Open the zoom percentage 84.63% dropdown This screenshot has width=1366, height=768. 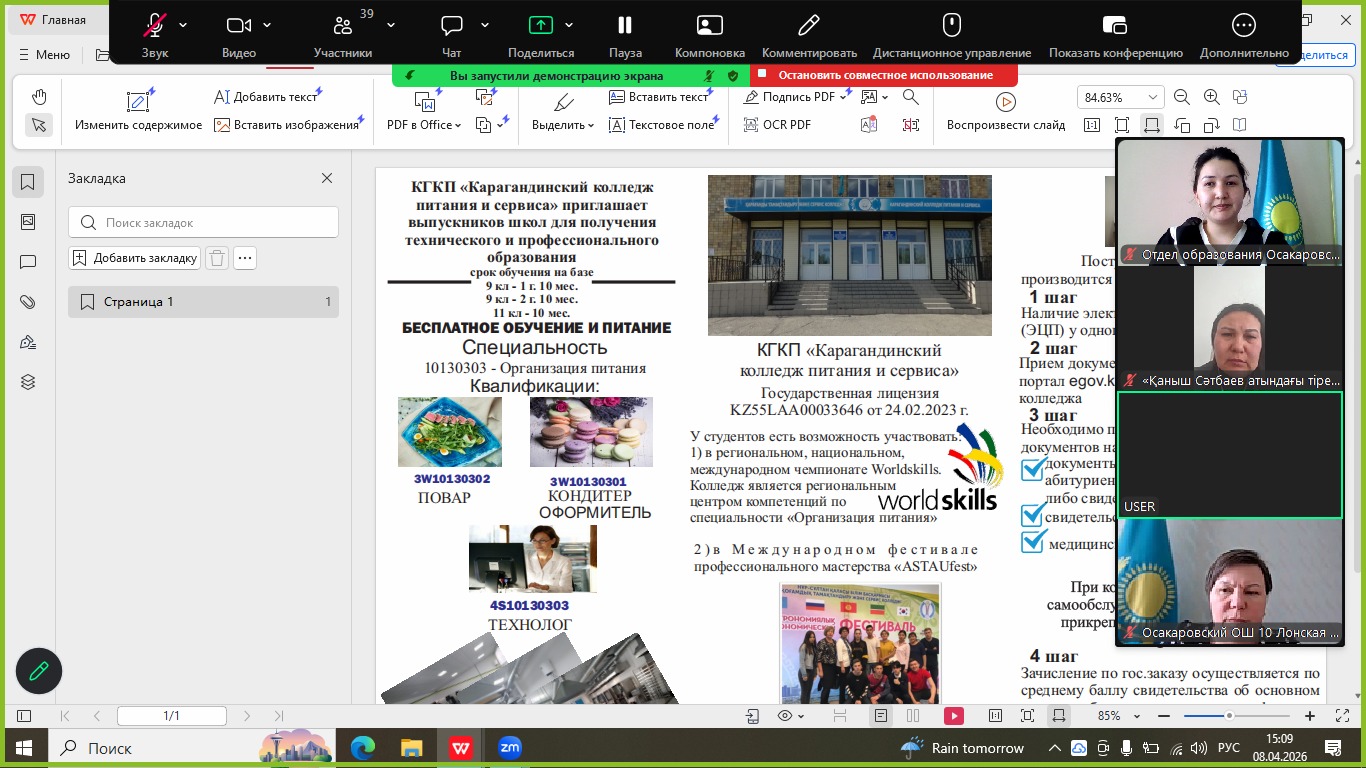[1154, 97]
